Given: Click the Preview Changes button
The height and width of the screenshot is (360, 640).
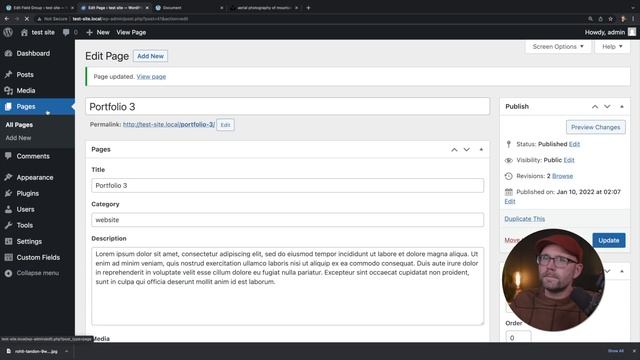Looking at the screenshot, I should pos(596,127).
